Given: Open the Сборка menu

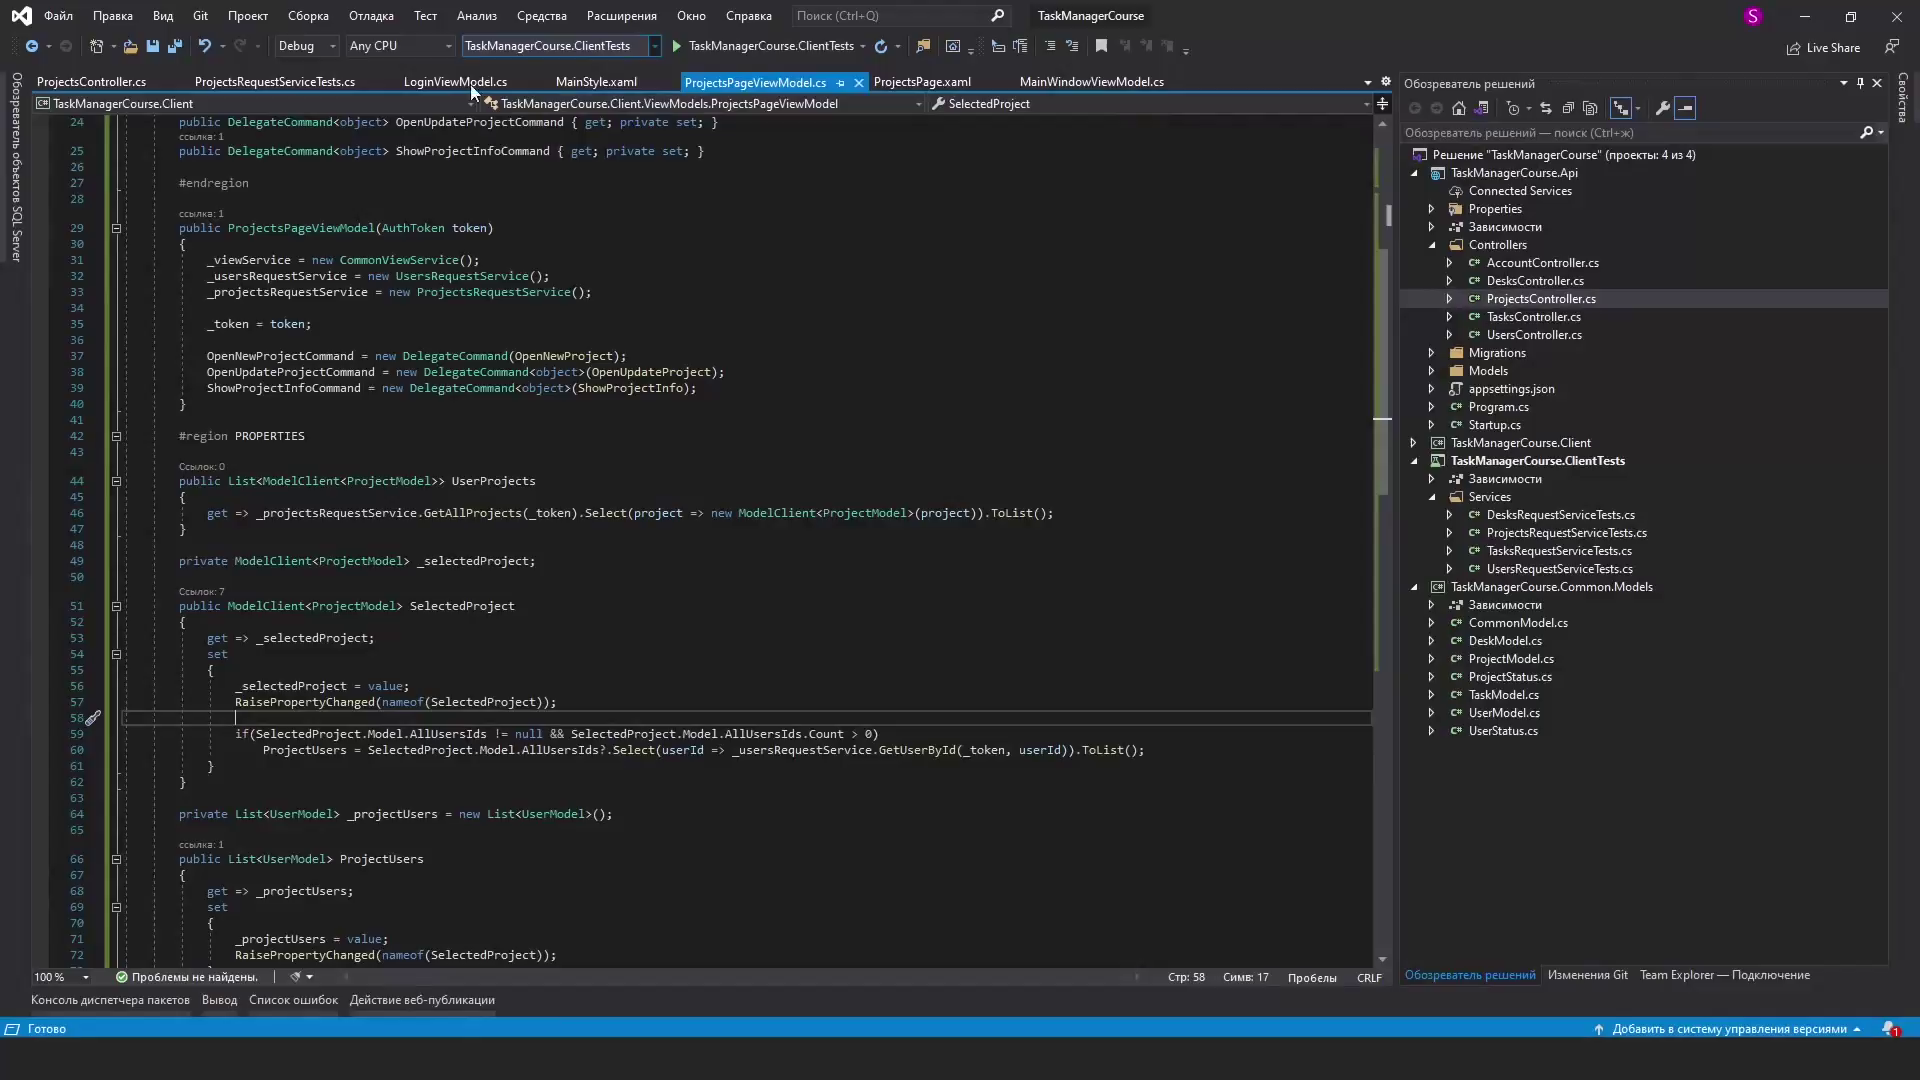Looking at the screenshot, I should 308,16.
